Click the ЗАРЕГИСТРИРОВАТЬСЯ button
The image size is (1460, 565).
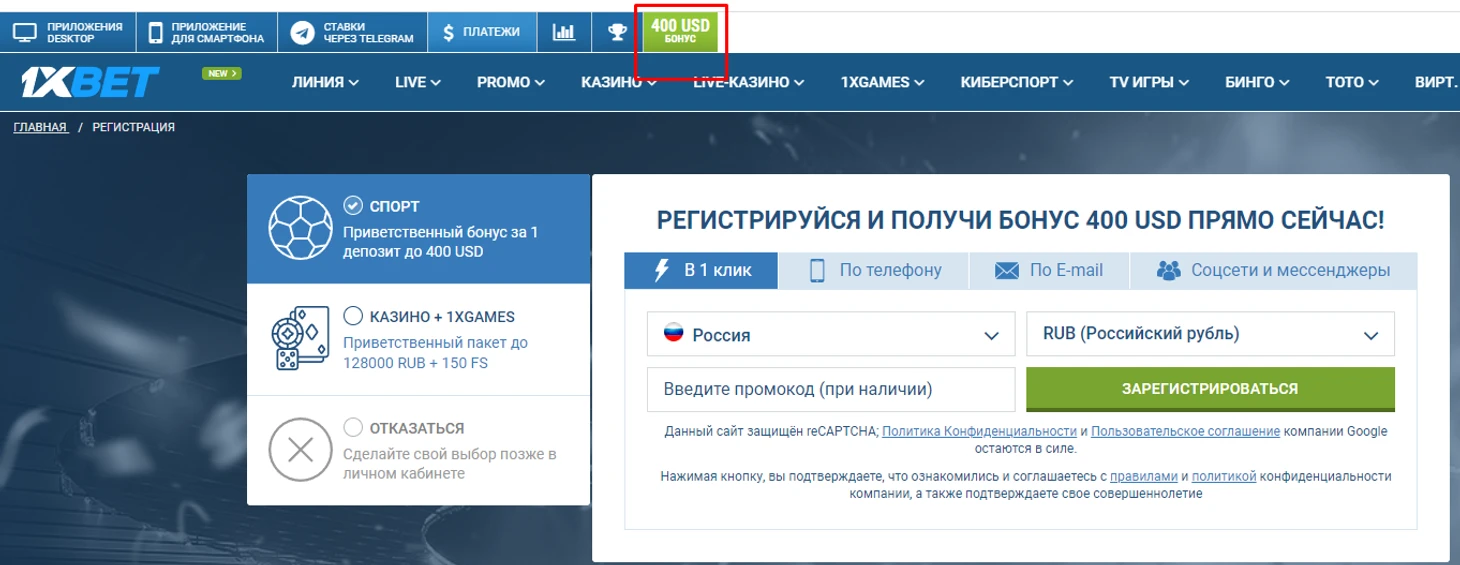[x=1210, y=389]
